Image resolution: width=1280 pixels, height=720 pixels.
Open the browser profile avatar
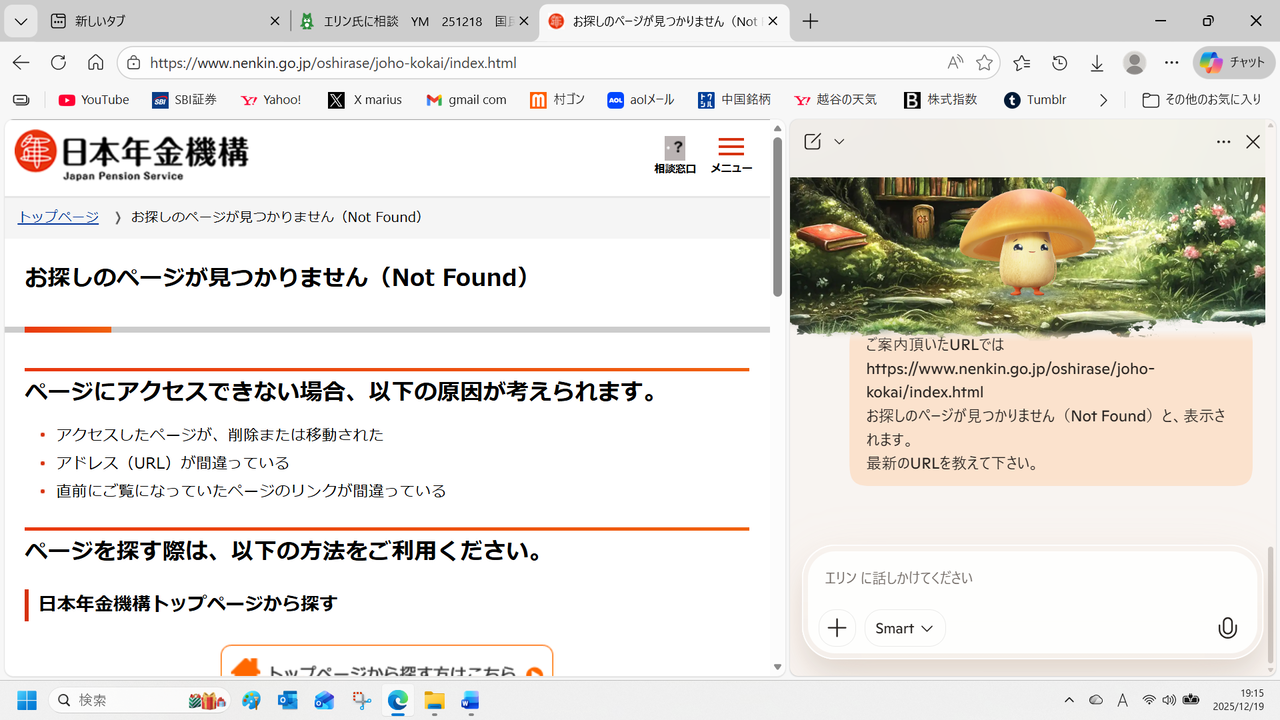point(1134,63)
